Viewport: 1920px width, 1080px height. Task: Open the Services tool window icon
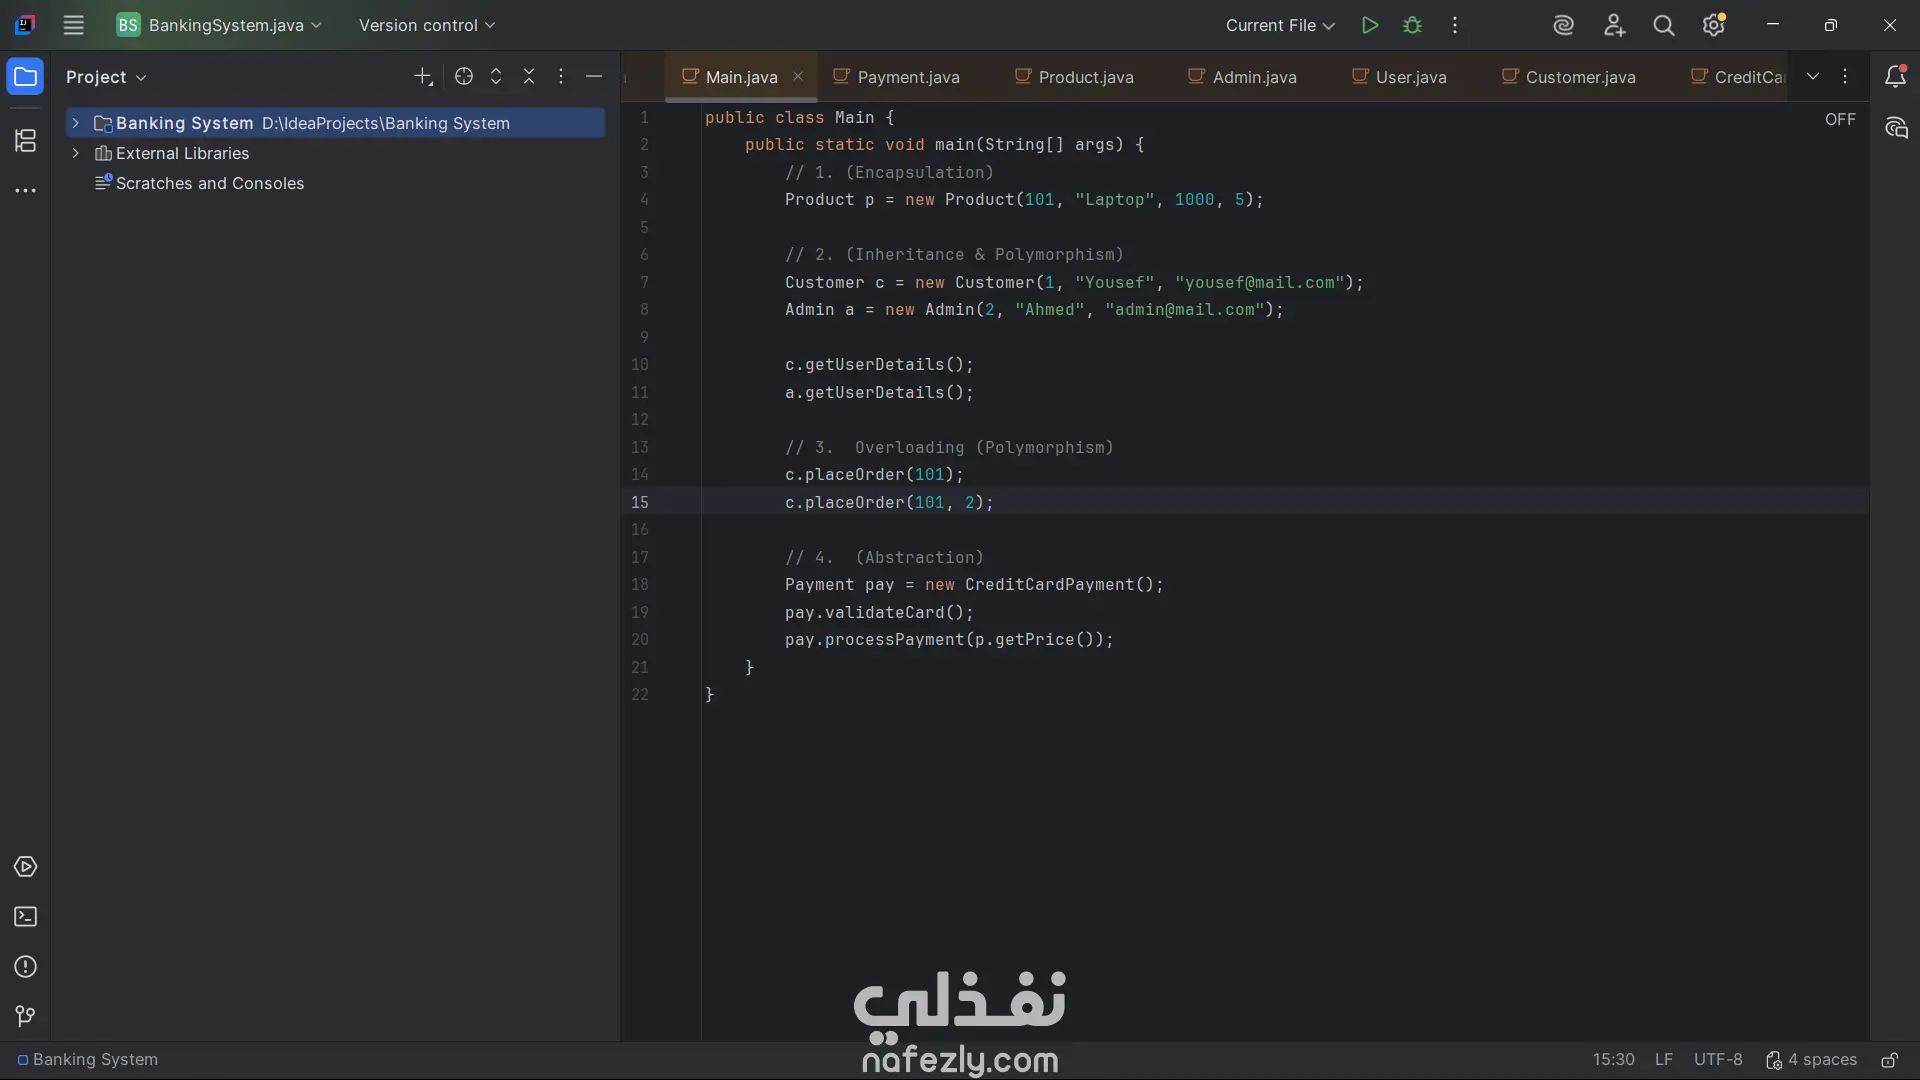point(26,867)
